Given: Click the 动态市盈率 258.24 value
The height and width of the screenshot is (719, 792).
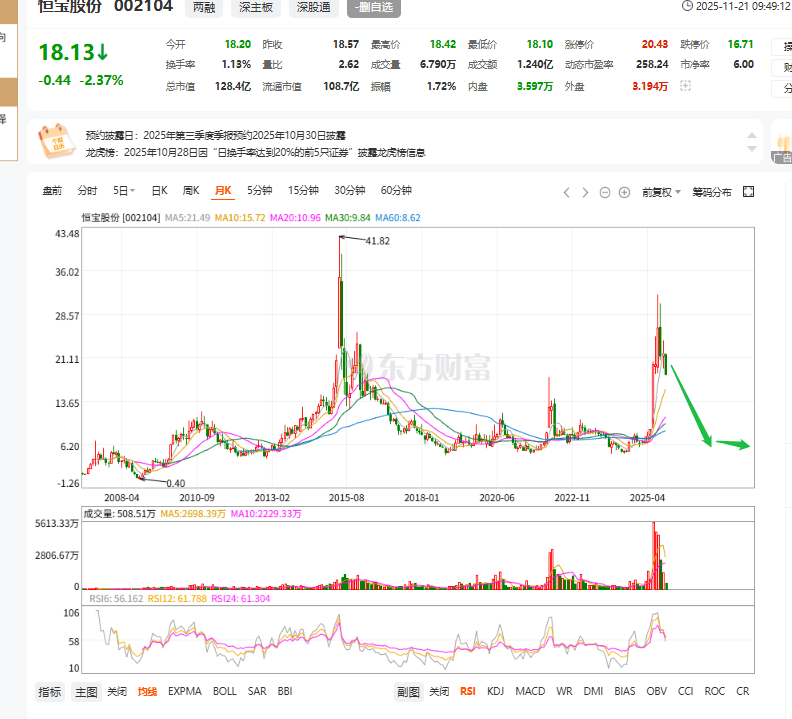Looking at the screenshot, I should [652, 64].
